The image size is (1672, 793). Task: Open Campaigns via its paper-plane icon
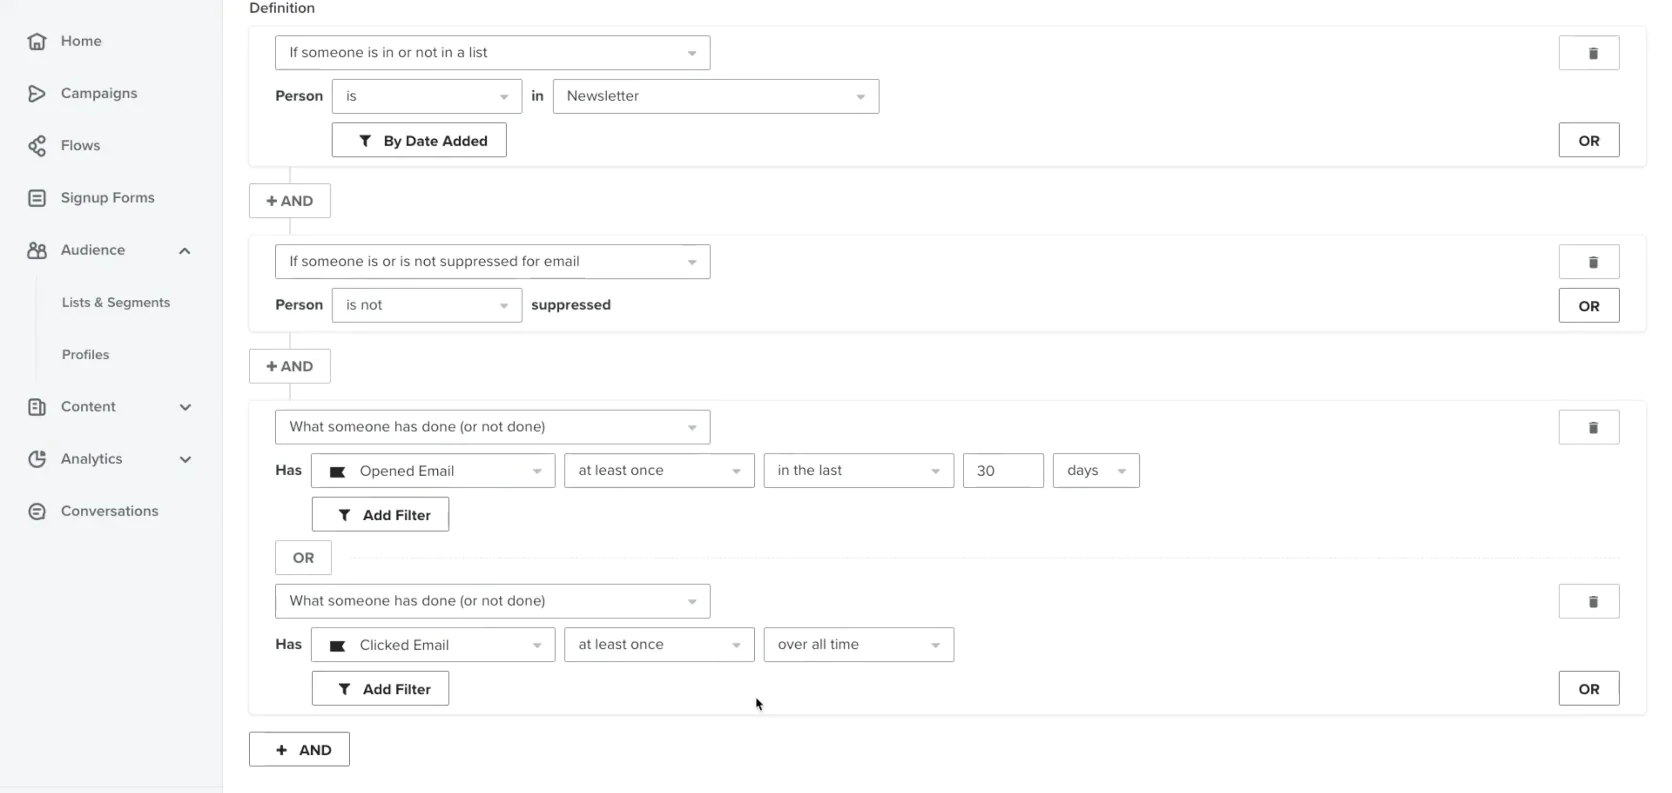click(x=37, y=93)
